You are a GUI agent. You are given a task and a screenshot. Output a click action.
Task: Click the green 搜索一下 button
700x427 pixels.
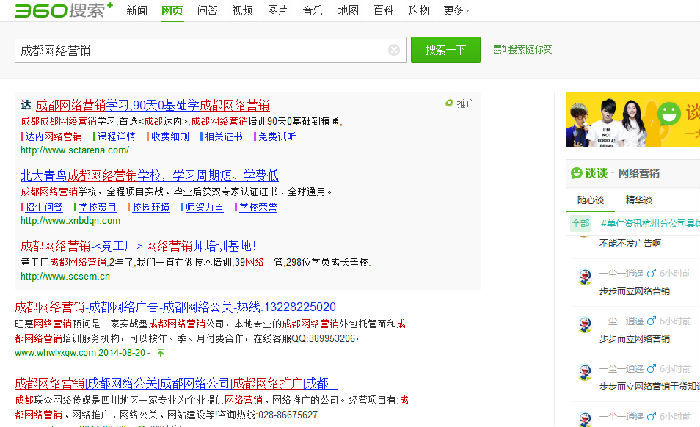coord(446,50)
